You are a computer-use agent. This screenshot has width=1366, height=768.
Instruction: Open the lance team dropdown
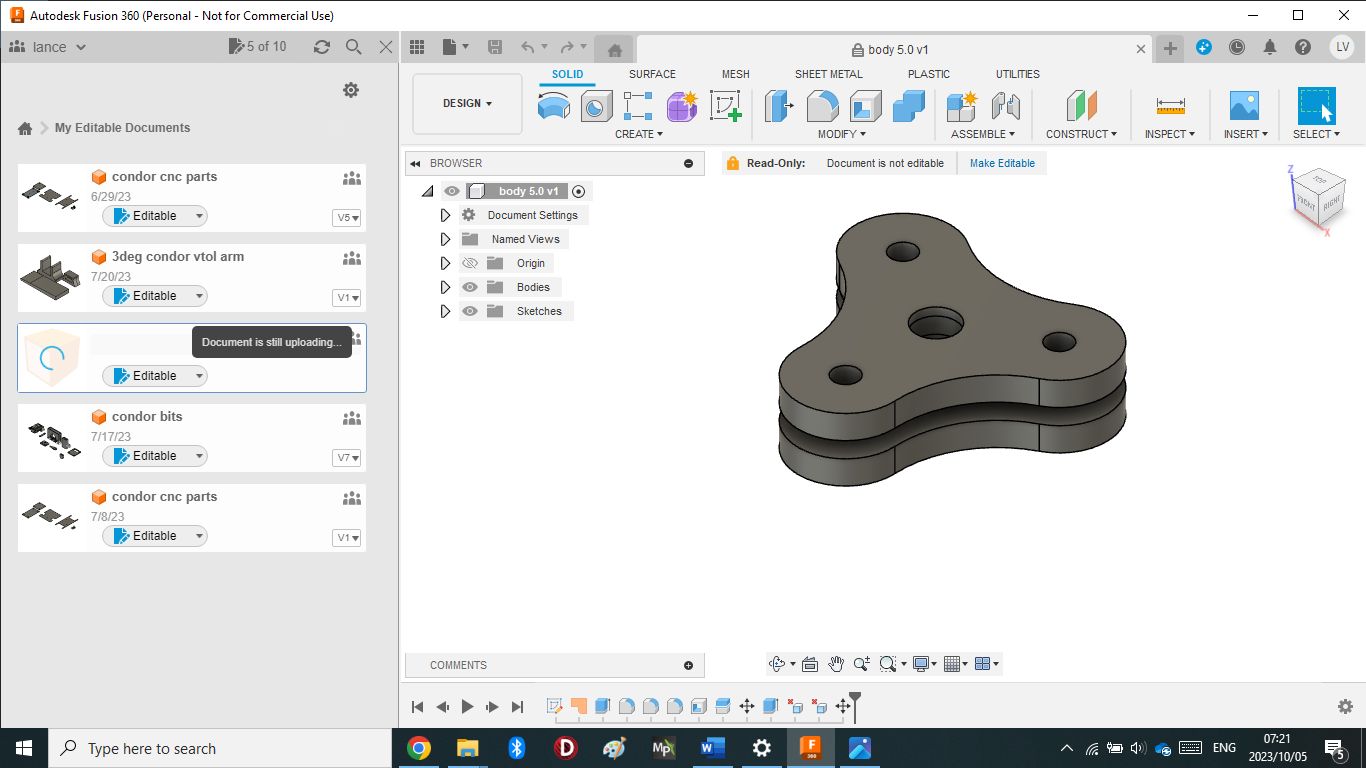click(48, 47)
